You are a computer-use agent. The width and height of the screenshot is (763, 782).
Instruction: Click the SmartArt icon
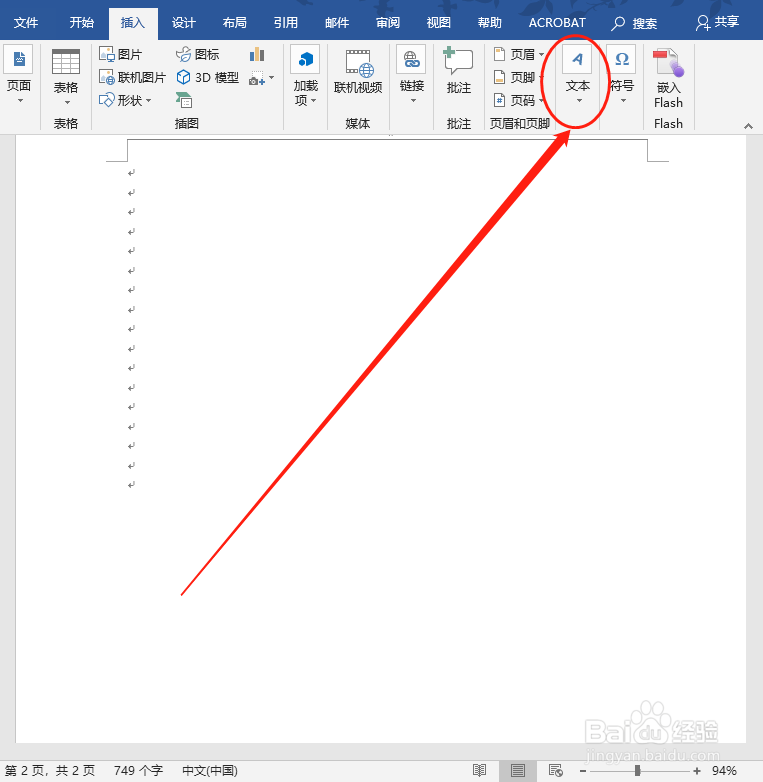click(184, 100)
